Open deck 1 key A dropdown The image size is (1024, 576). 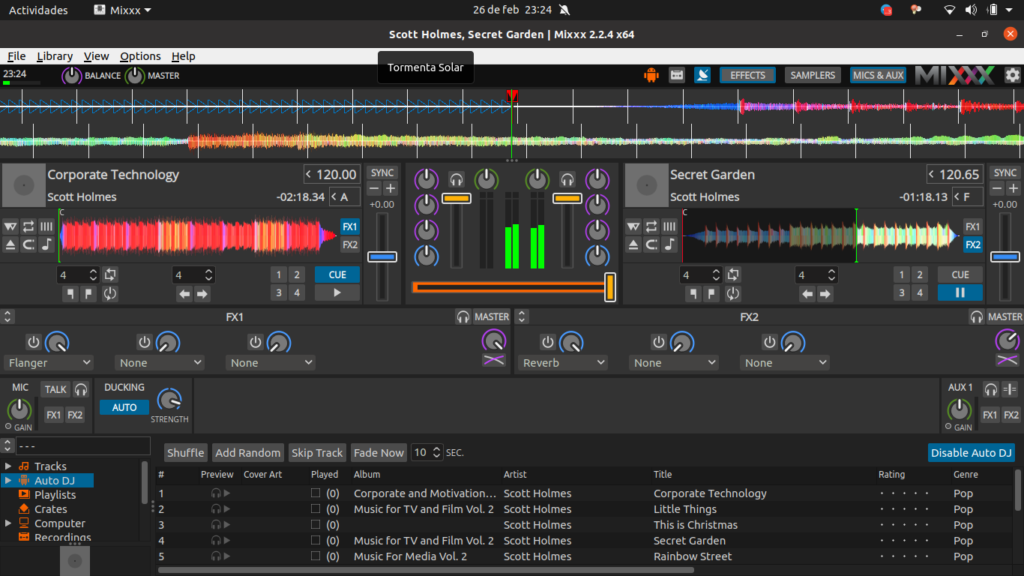[344, 197]
